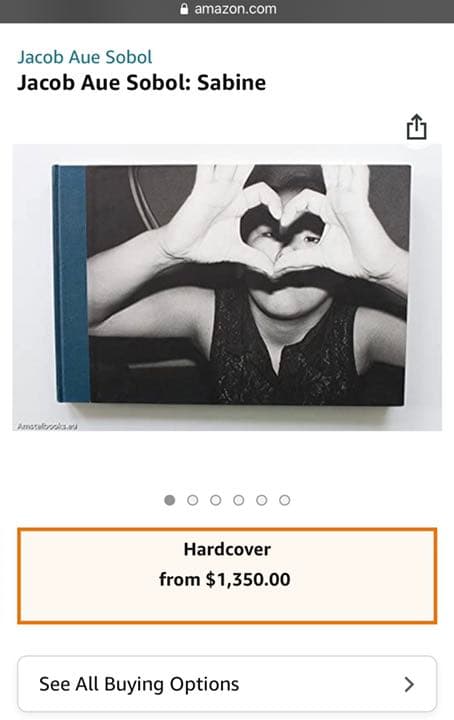Screen dimensions: 454x720
Task: Jump to the third image carousel dot
Action: (216, 500)
